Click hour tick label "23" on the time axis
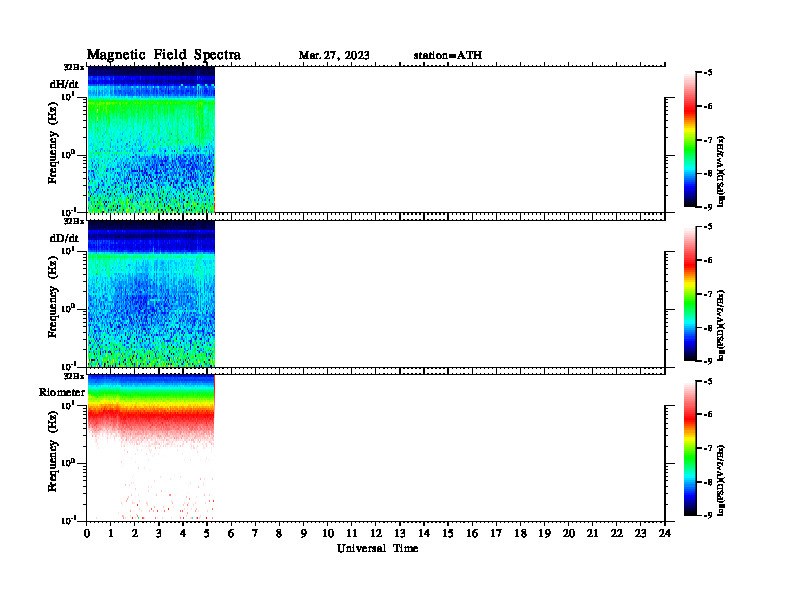Image resolution: width=792 pixels, height=612 pixels. click(640, 533)
